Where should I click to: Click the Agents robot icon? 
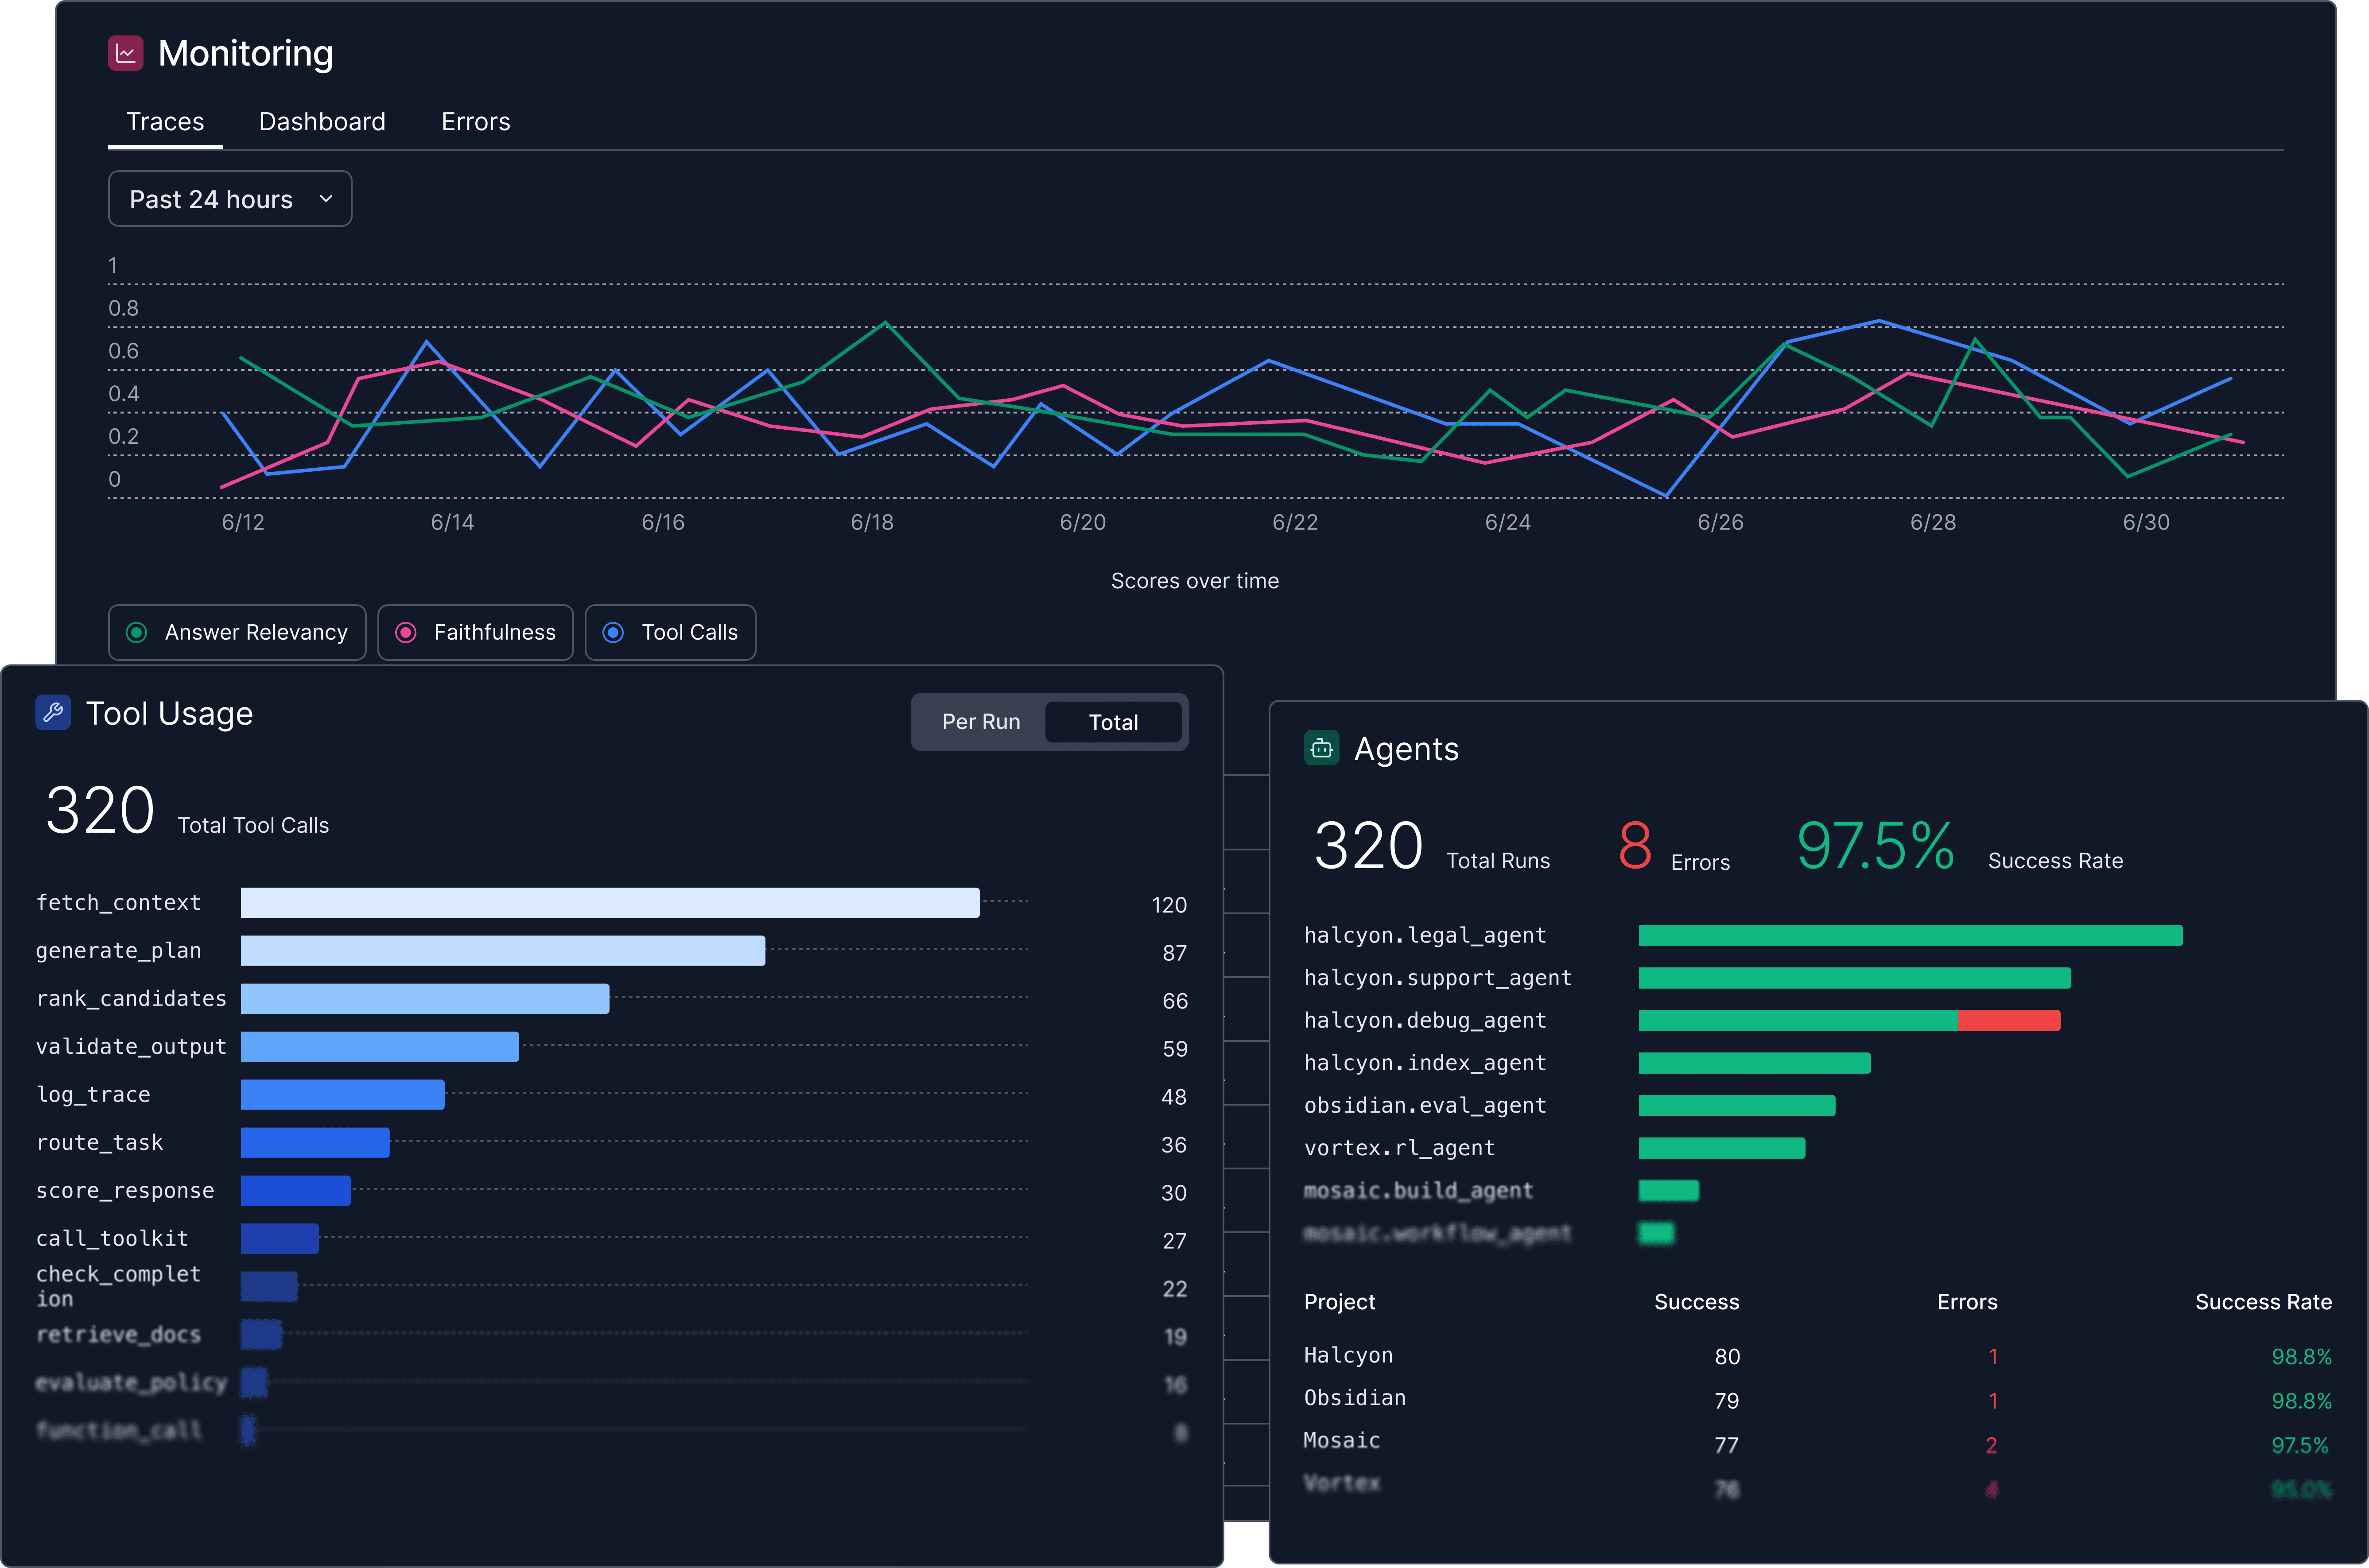(x=1321, y=748)
